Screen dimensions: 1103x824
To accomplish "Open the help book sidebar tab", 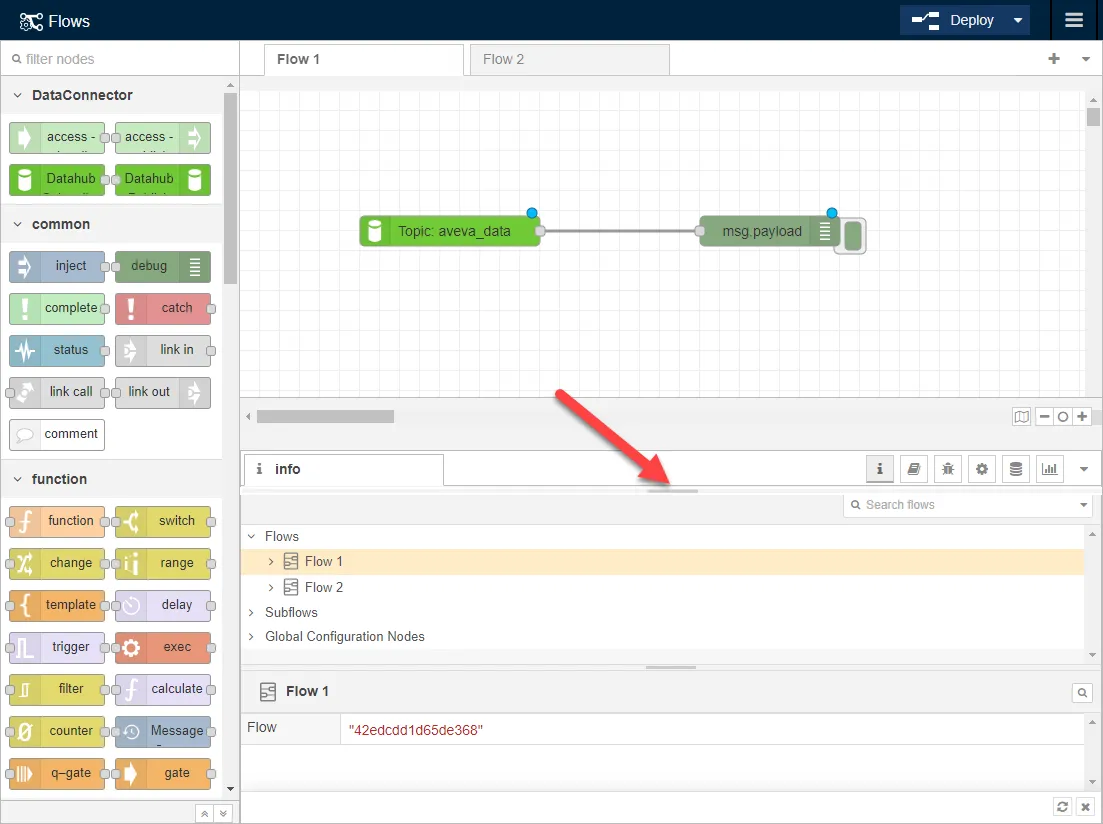I will coord(914,469).
